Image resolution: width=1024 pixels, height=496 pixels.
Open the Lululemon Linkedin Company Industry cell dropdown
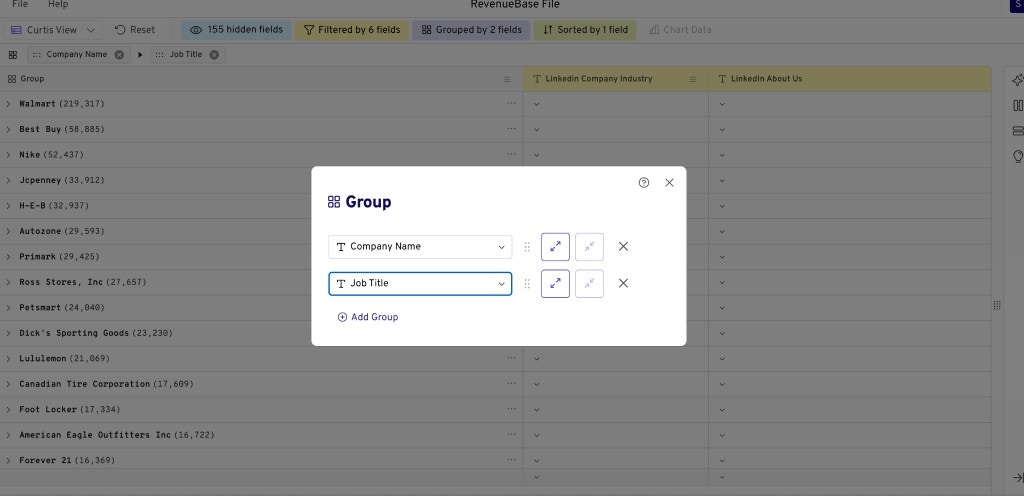tap(537, 358)
